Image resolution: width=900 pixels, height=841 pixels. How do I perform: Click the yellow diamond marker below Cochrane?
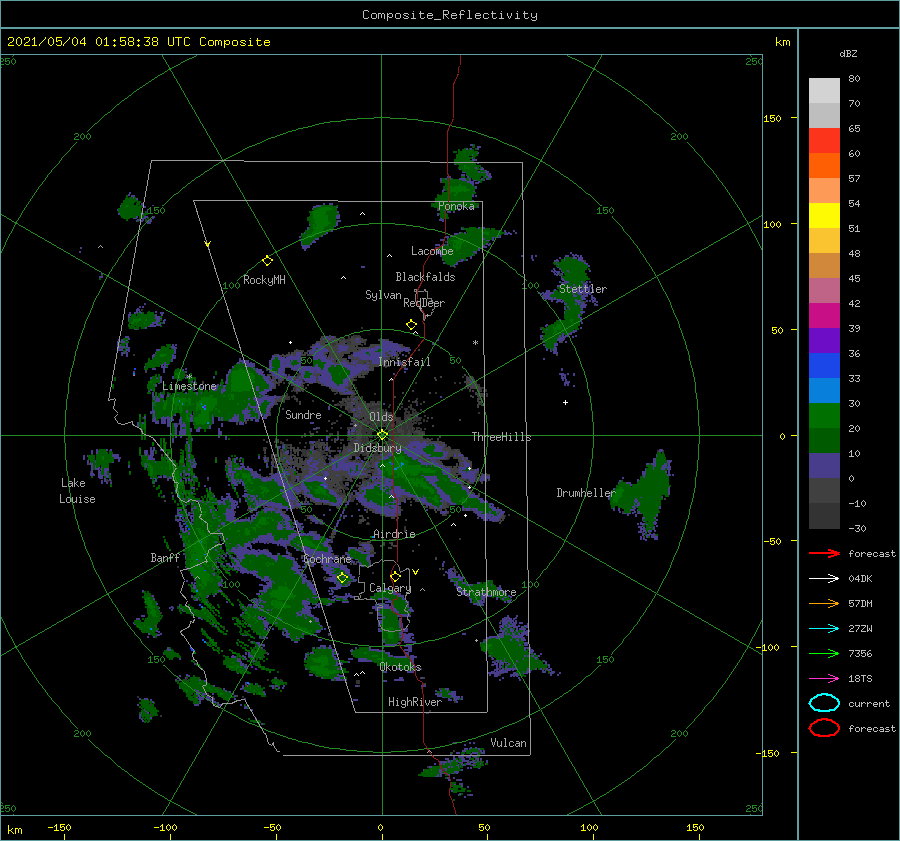(x=342, y=578)
